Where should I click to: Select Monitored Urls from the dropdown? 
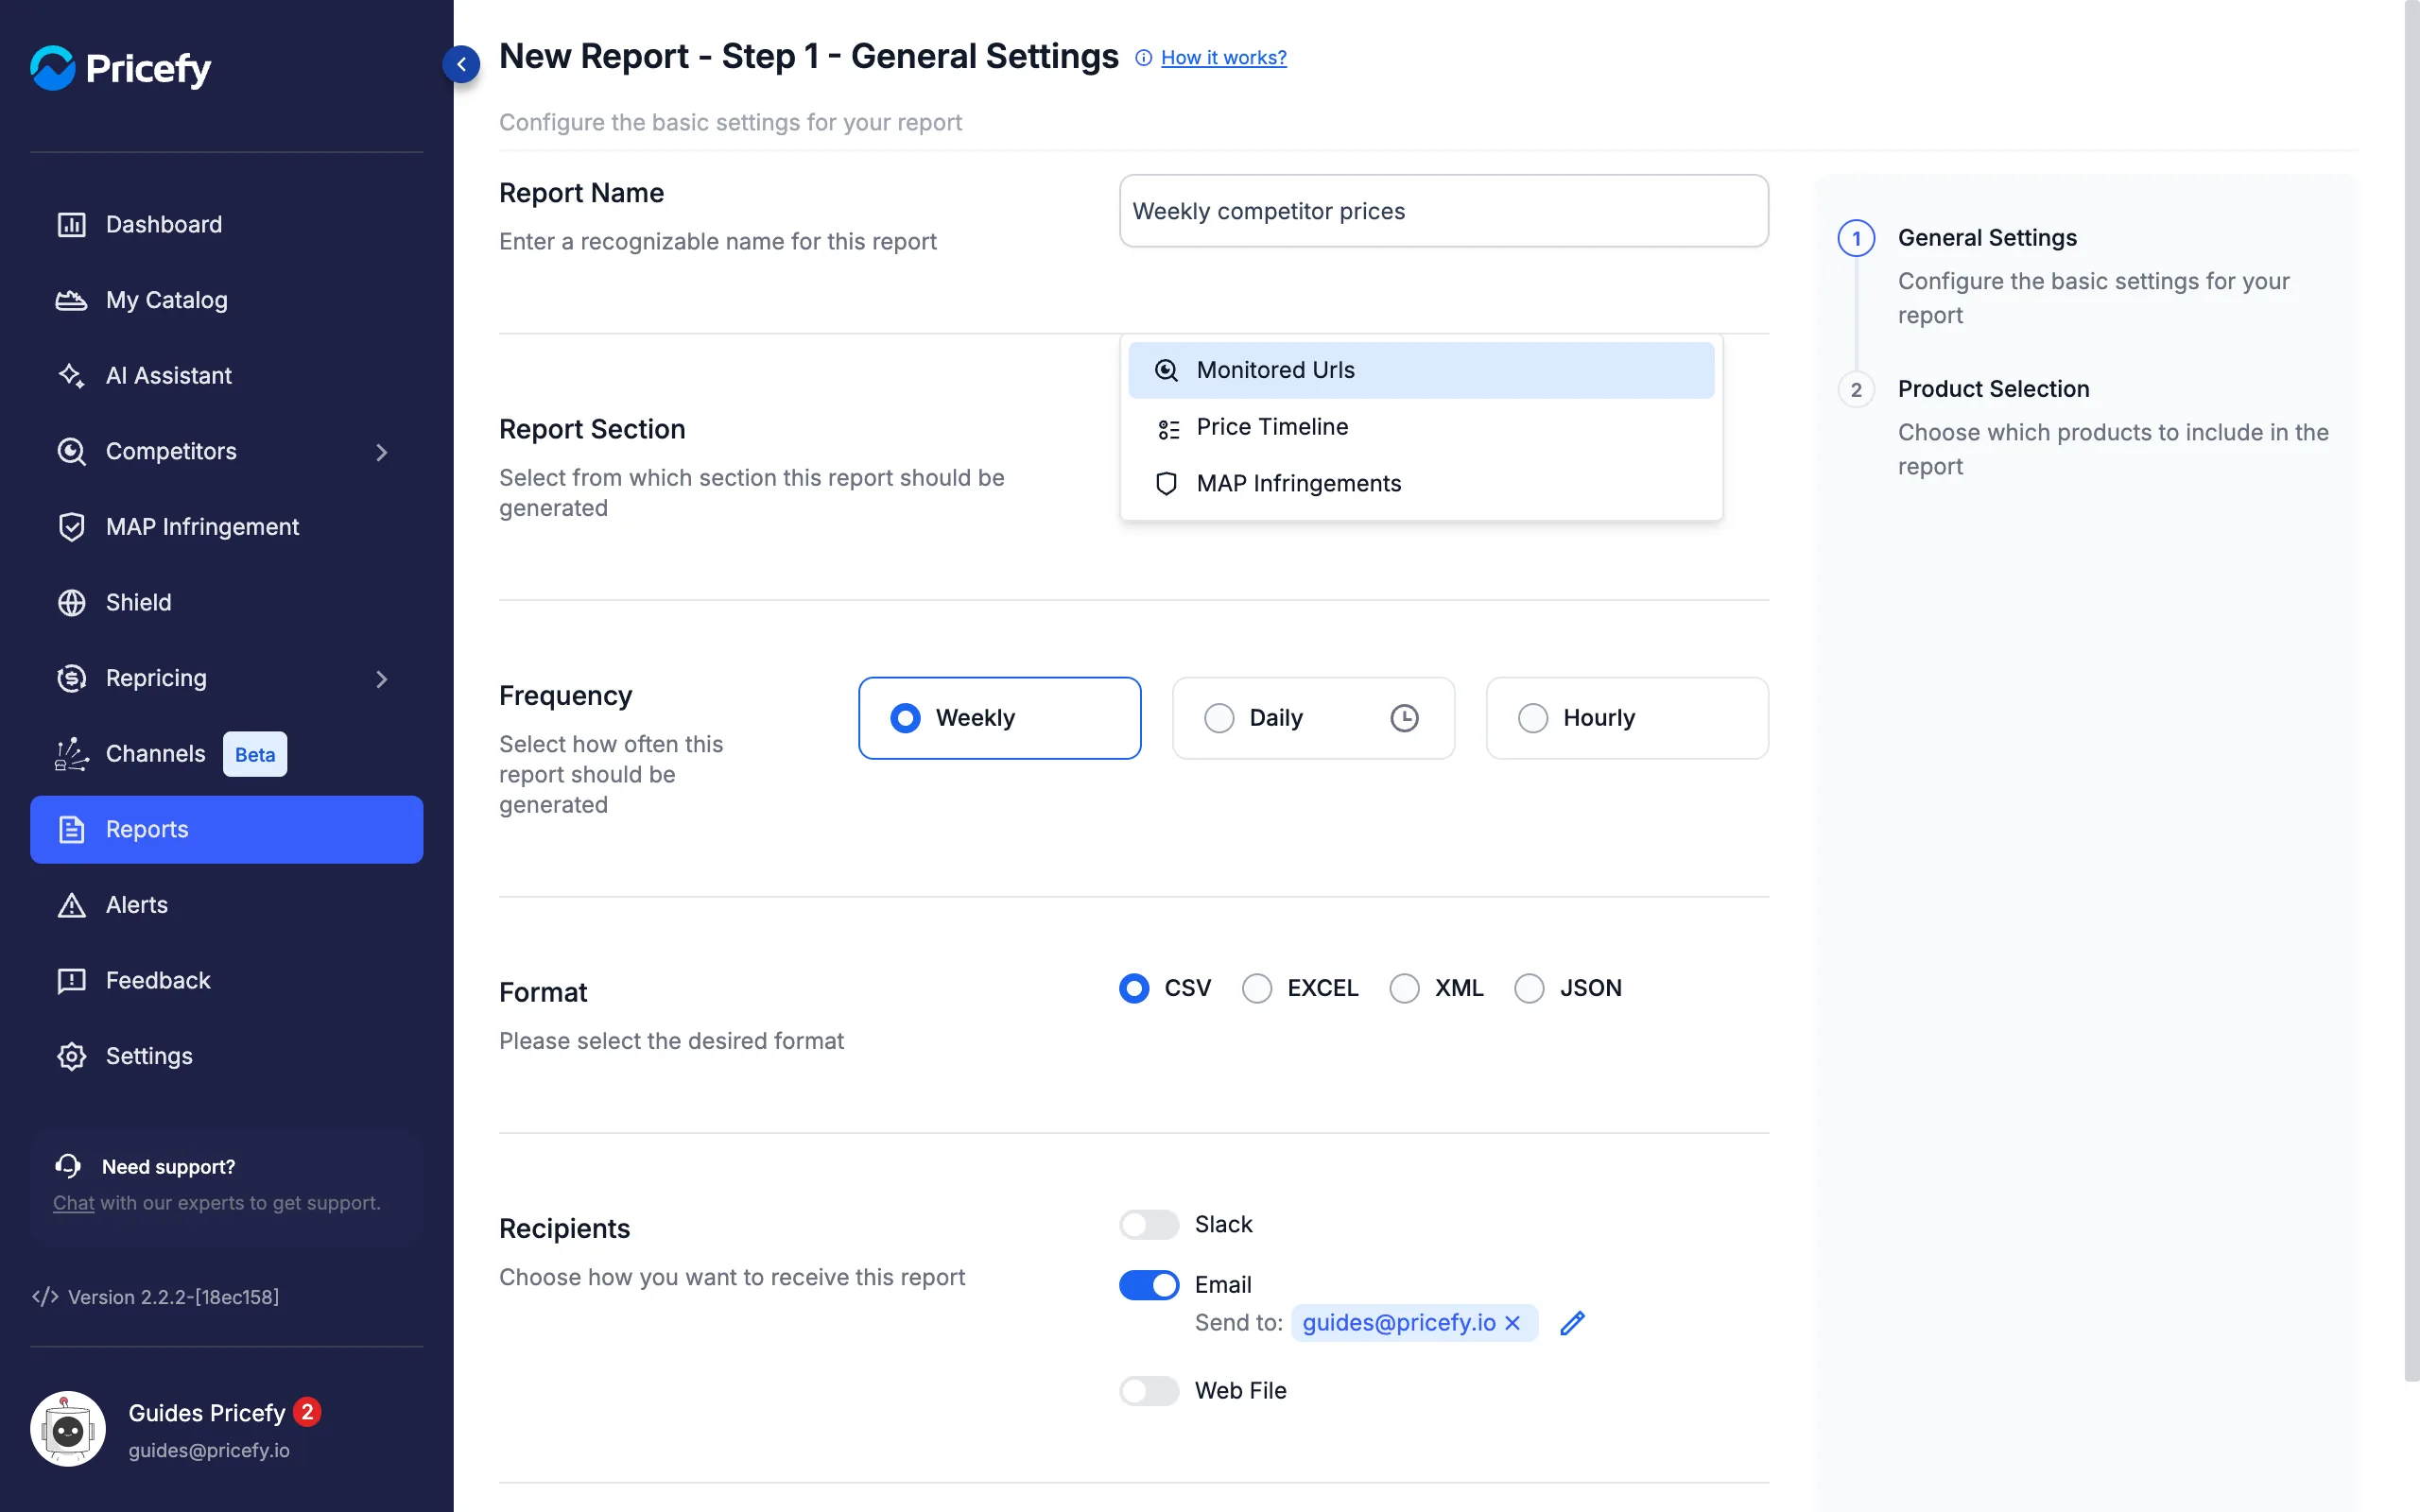click(x=1421, y=370)
